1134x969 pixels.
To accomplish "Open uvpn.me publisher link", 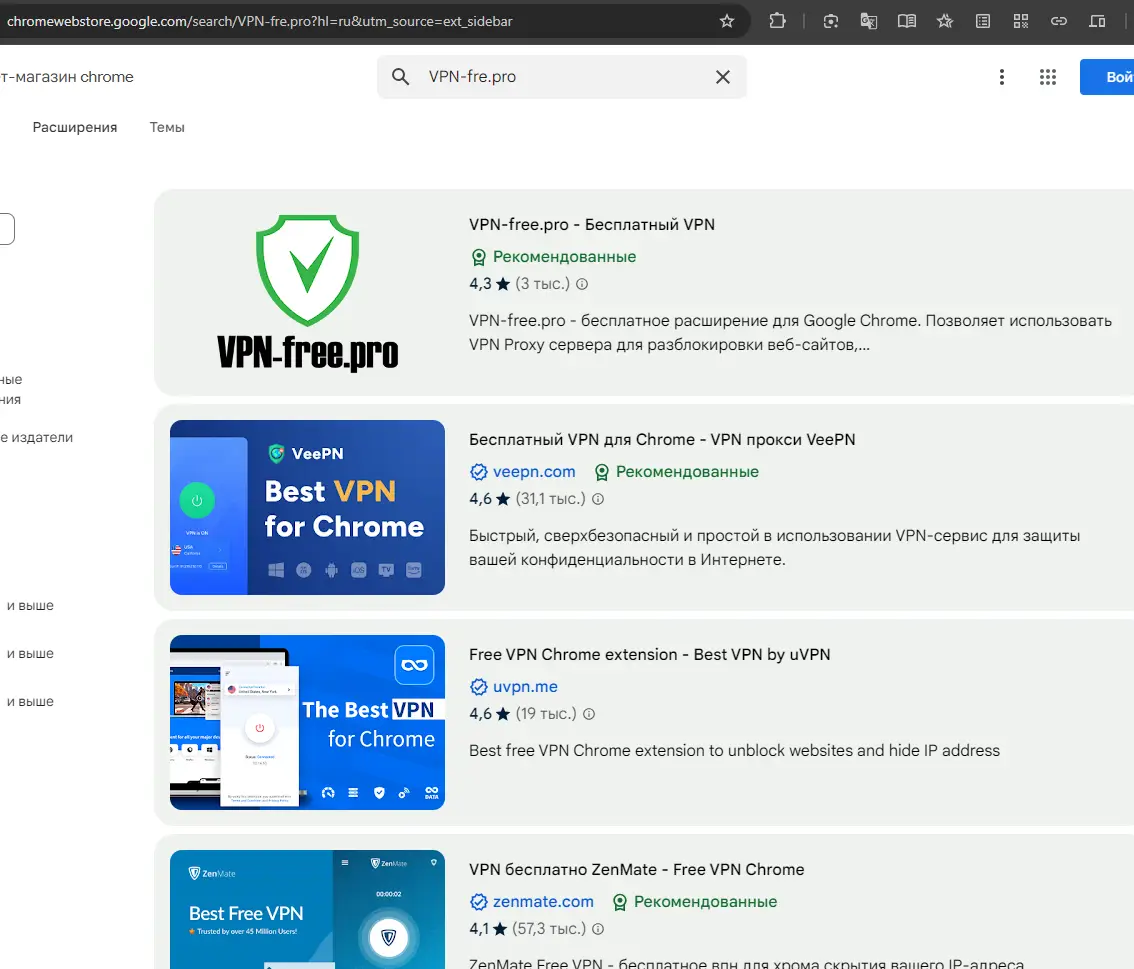I will click(x=525, y=686).
